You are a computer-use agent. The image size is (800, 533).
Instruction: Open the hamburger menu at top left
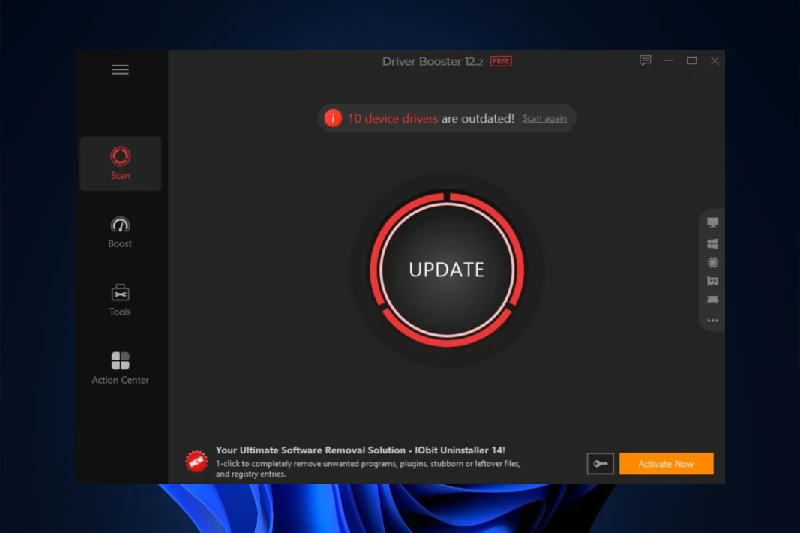pos(120,70)
